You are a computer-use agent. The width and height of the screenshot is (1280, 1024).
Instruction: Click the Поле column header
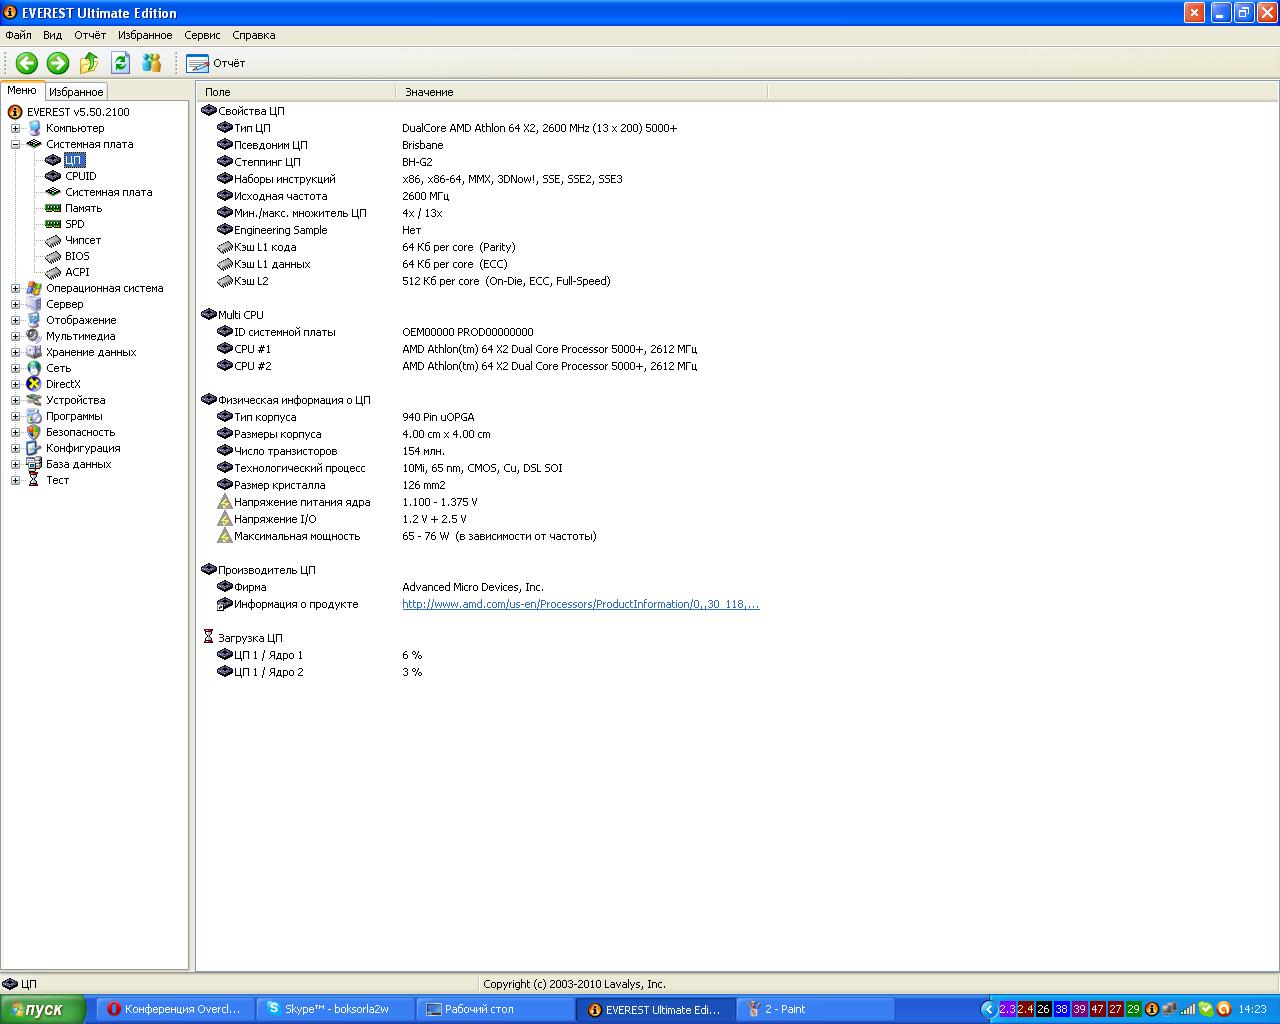click(x=296, y=92)
